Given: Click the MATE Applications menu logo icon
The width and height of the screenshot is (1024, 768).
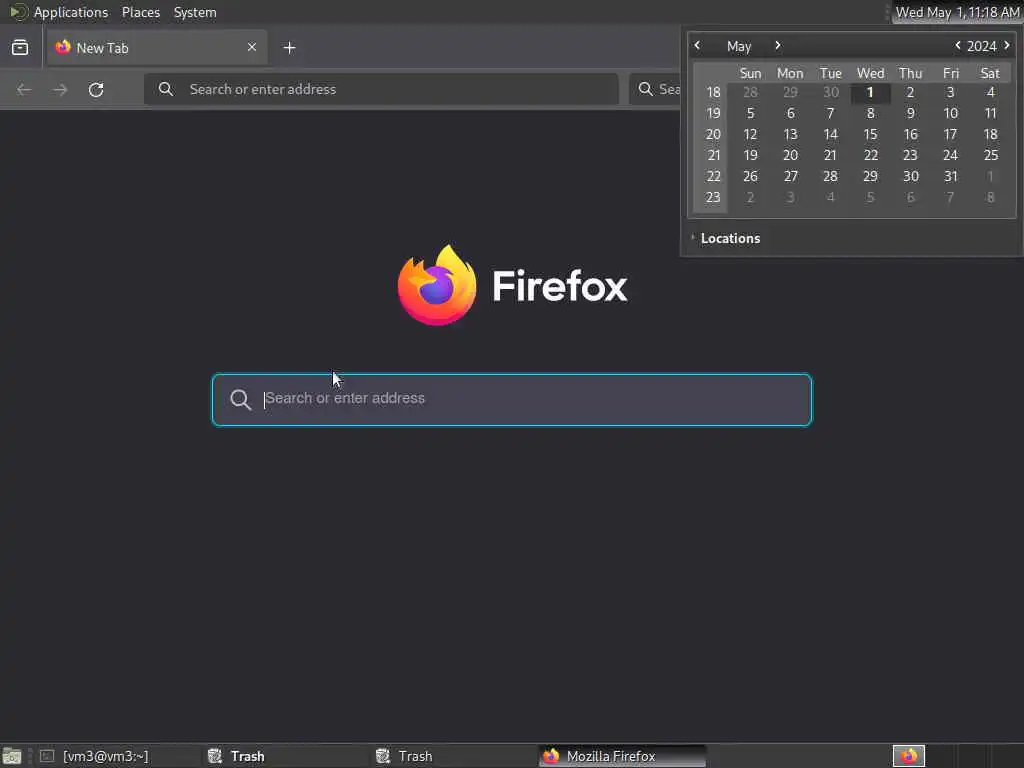Looking at the screenshot, I should click(18, 12).
